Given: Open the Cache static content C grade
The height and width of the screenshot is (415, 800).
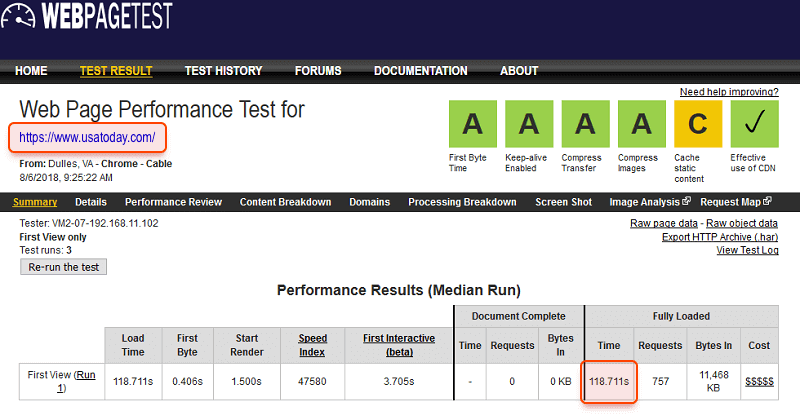Looking at the screenshot, I should (x=698, y=124).
